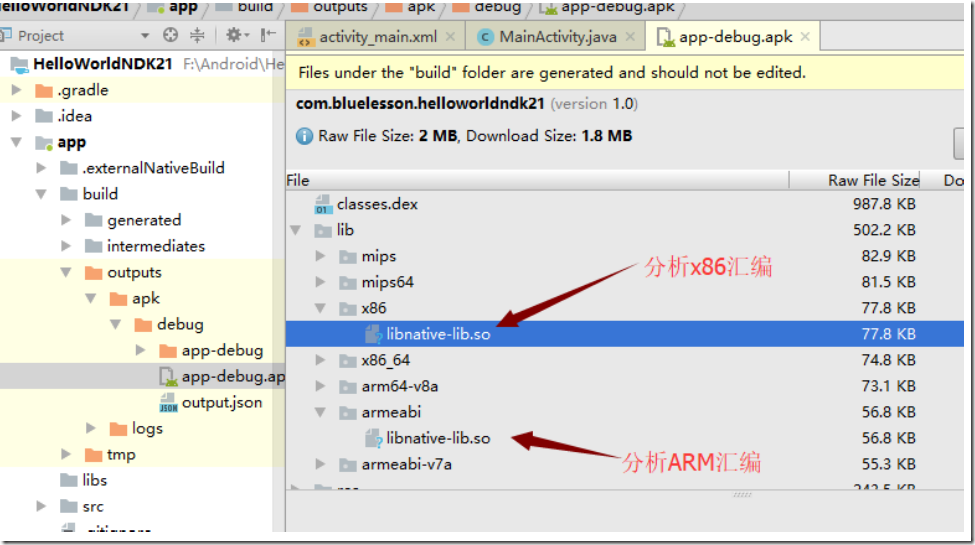
Task: Sort by Raw File Size column header
Action: [873, 180]
